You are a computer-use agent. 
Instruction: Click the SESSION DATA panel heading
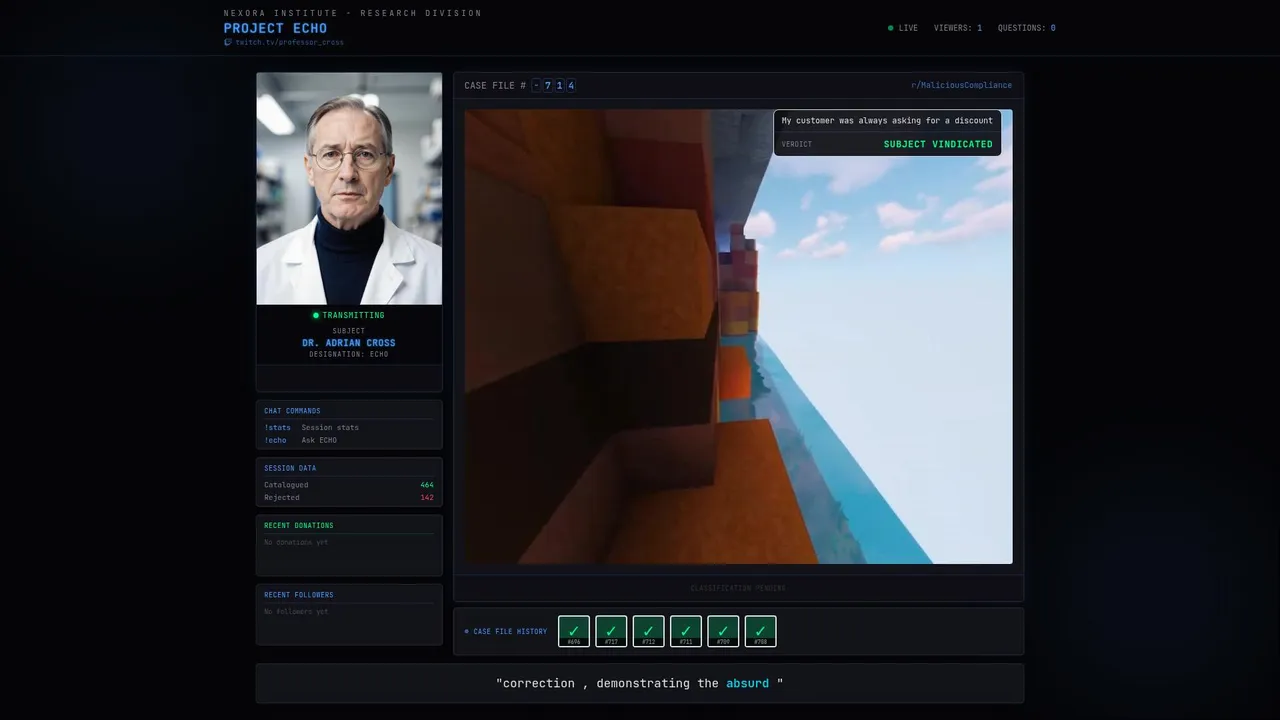coord(290,468)
